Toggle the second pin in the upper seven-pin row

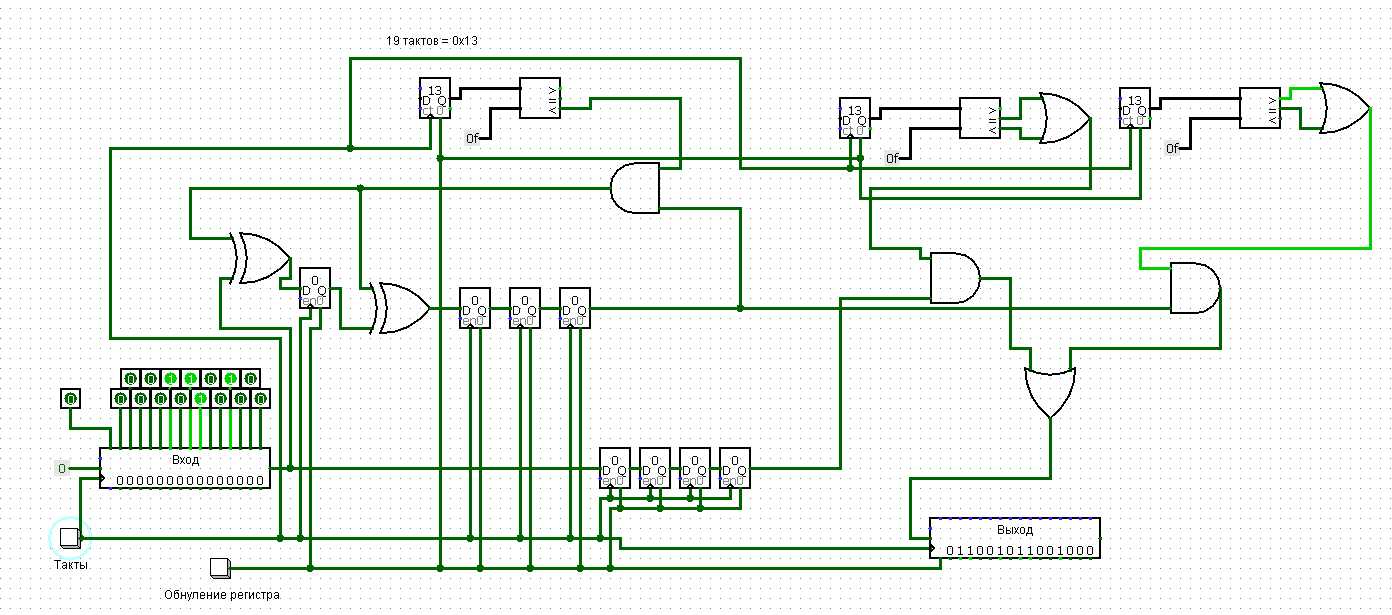click(x=150, y=378)
